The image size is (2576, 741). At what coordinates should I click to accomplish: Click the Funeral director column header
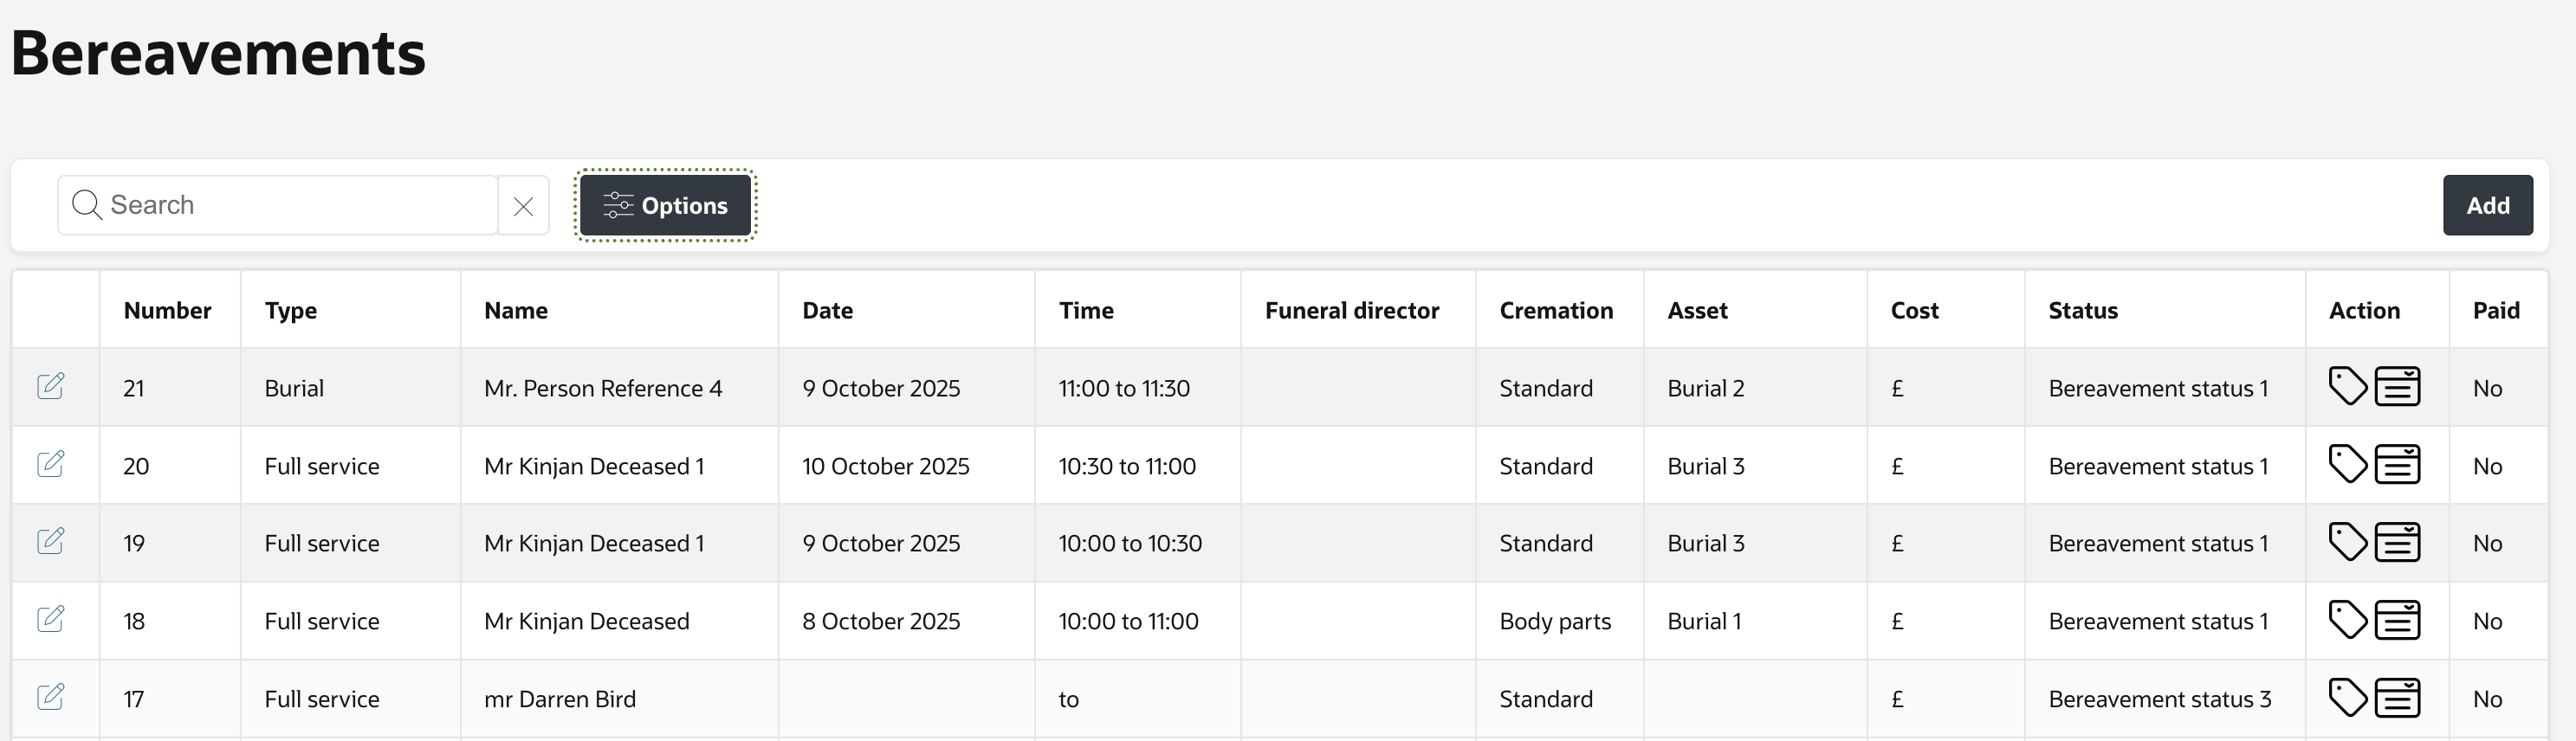coord(1351,311)
